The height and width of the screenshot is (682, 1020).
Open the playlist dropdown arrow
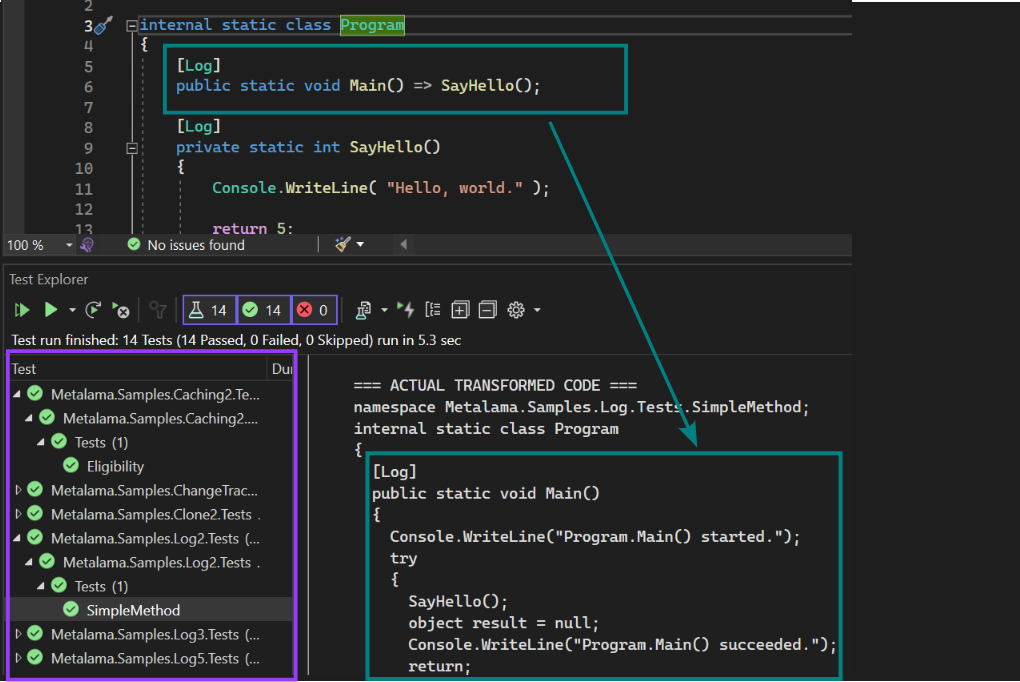[x=384, y=310]
